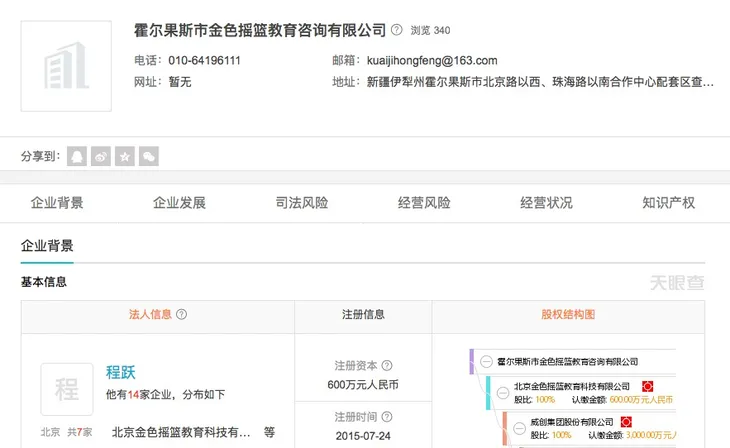Open 北京金色摇篮教育科技有 company link under 程跃
730x448 pixels.
[181, 432]
